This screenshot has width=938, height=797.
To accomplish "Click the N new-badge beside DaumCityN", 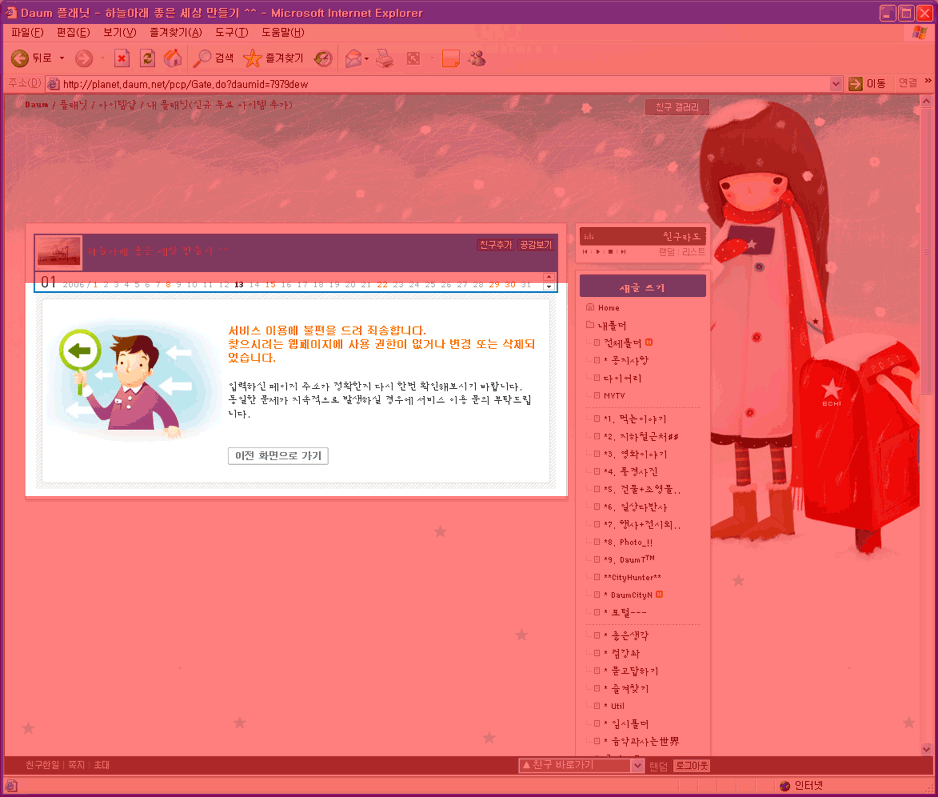I will (659, 594).
